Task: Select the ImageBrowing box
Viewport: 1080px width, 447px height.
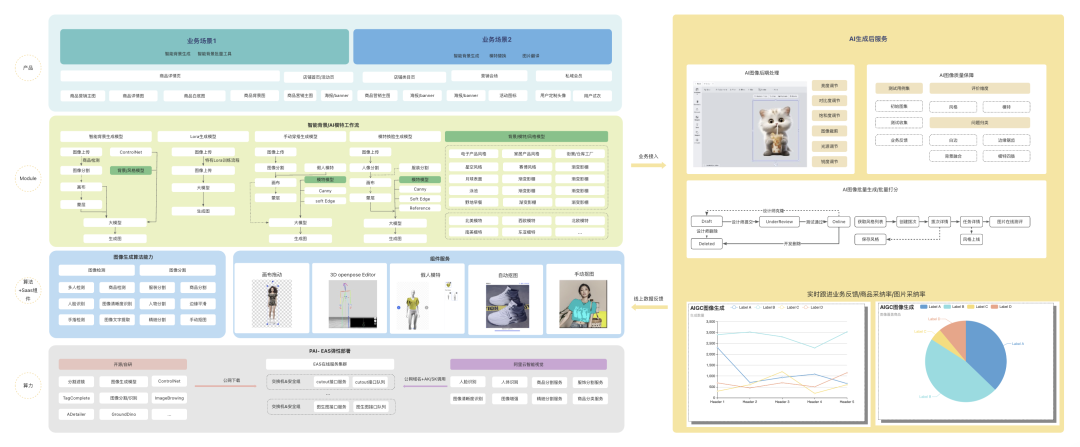Action: coord(169,398)
